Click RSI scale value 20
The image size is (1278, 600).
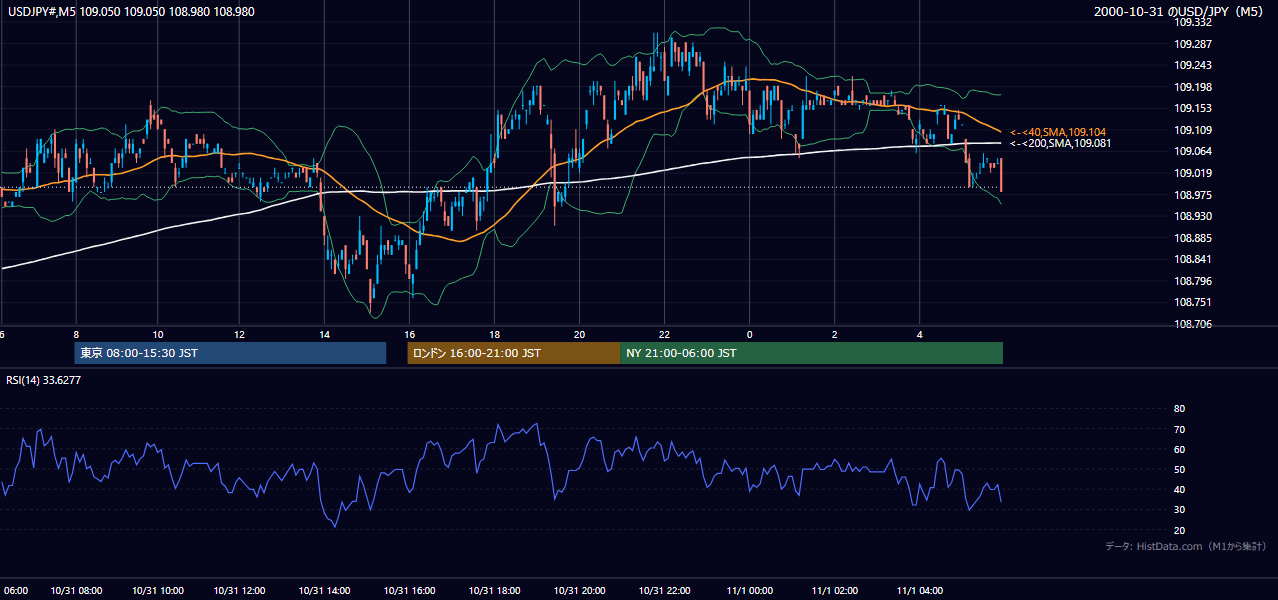[1179, 530]
